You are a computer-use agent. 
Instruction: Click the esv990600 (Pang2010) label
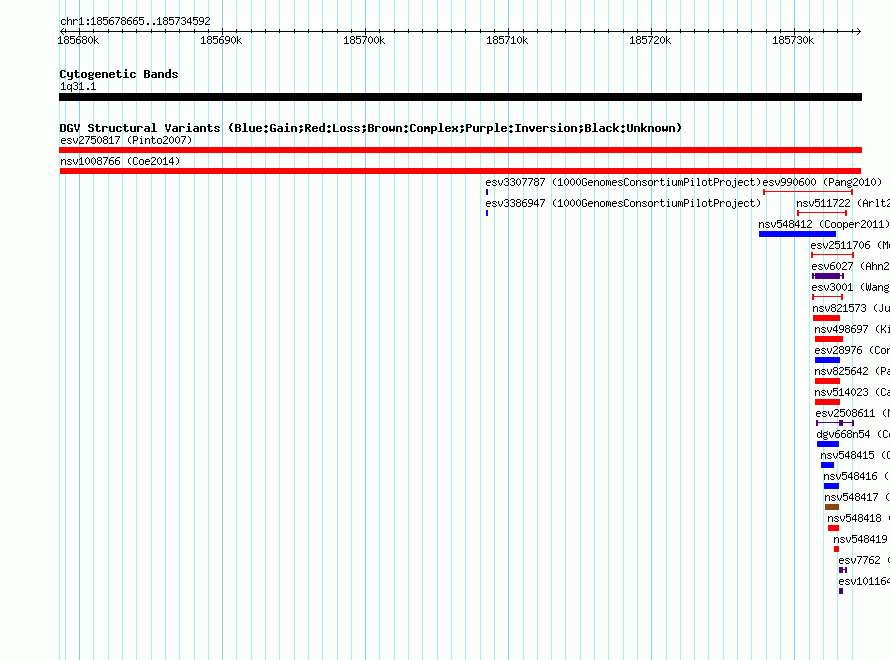tap(822, 182)
